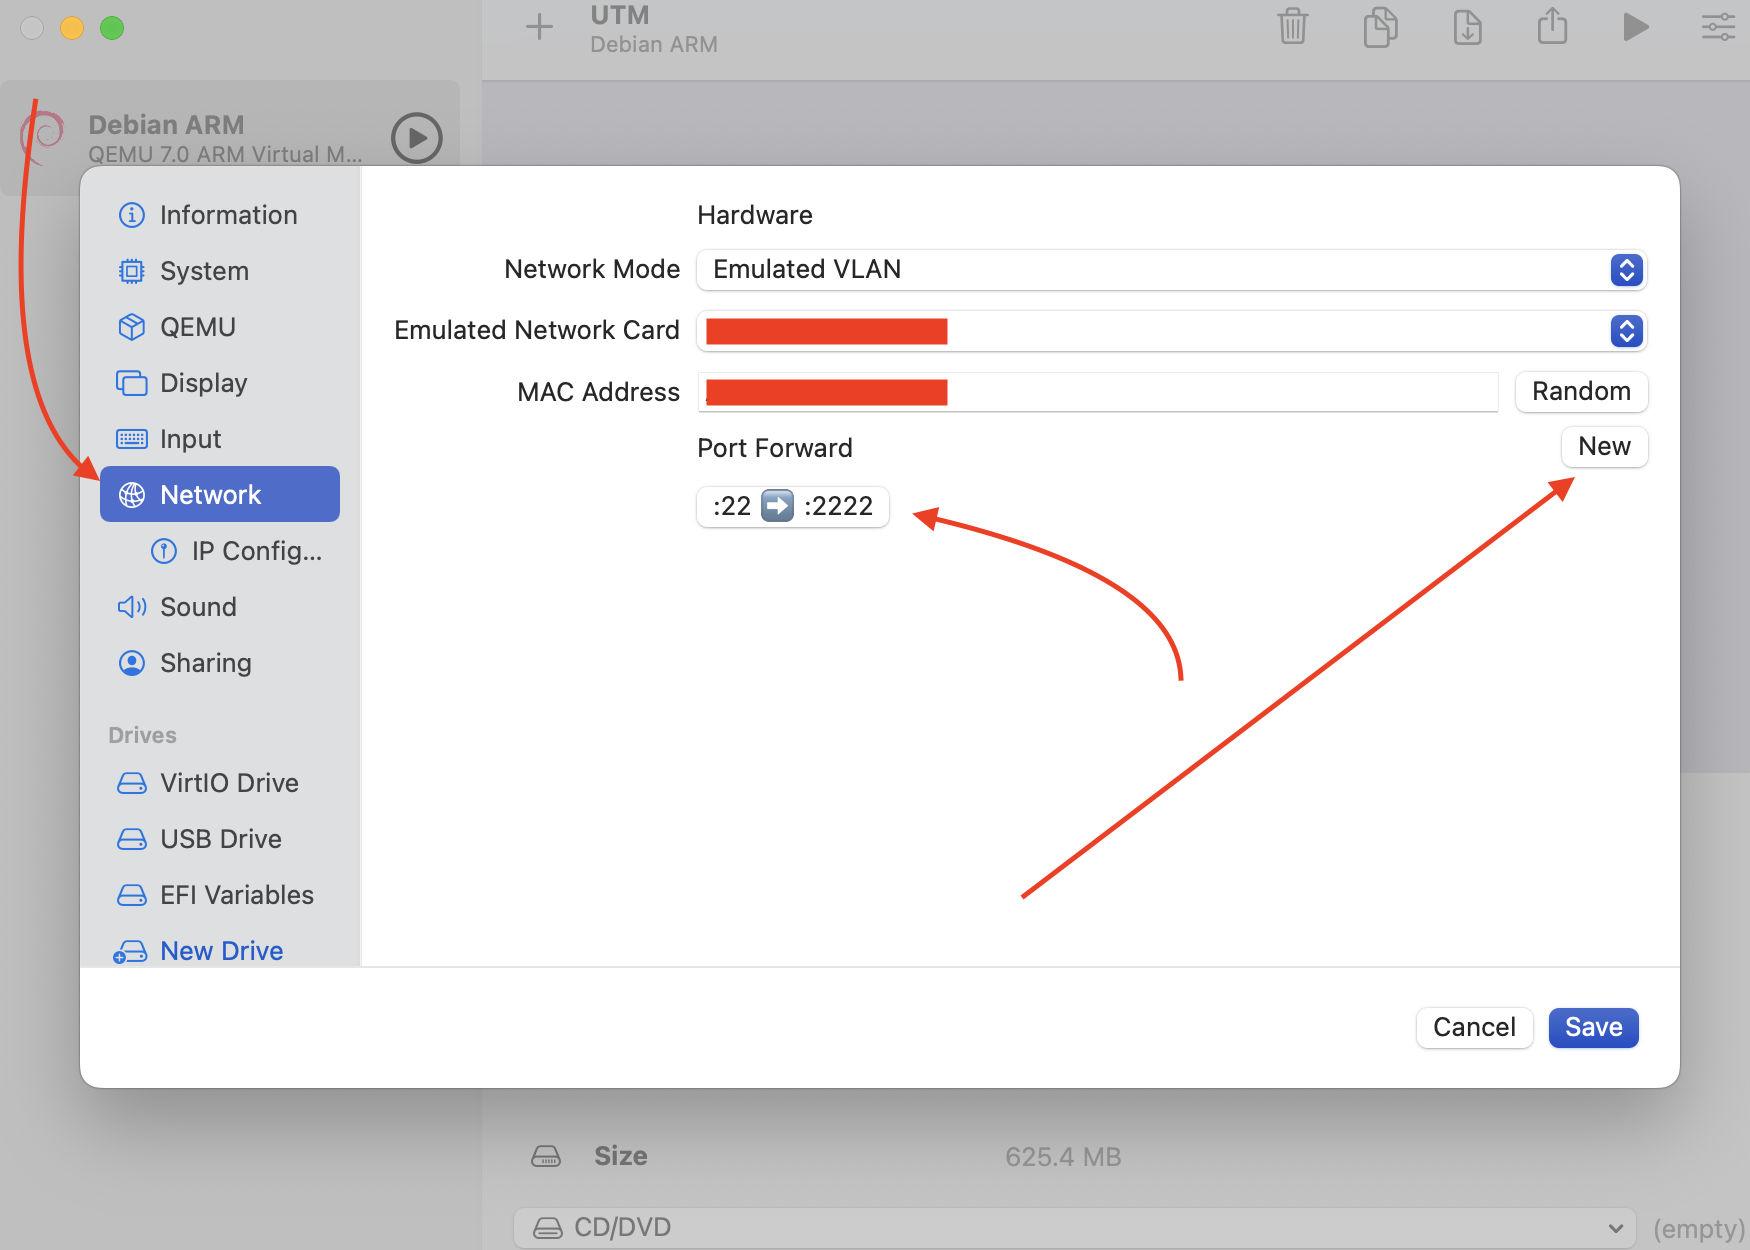The height and width of the screenshot is (1250, 1750).
Task: Open the Network Mode dropdown
Action: click(1171, 270)
